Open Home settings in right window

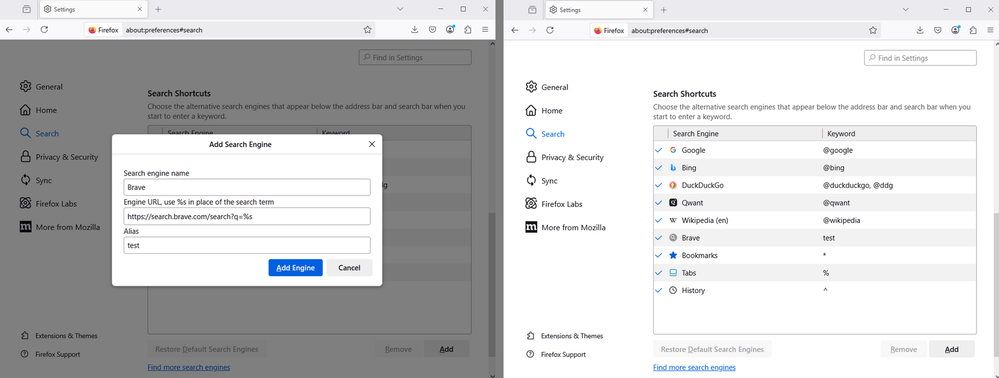coord(545,111)
